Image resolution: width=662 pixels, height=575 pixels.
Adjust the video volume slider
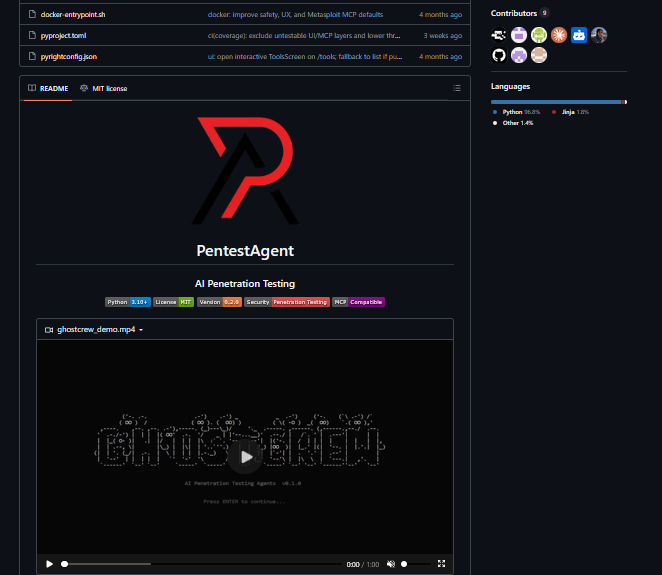point(416,564)
